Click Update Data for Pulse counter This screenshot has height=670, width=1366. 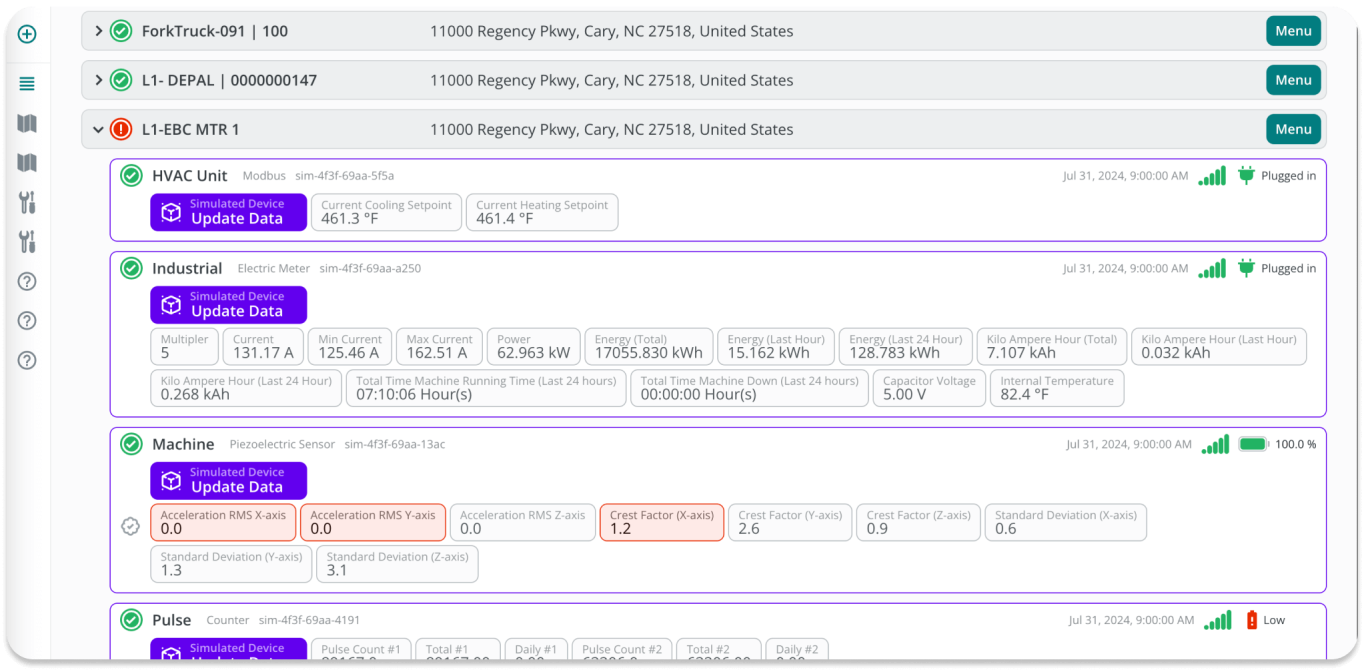229,650
